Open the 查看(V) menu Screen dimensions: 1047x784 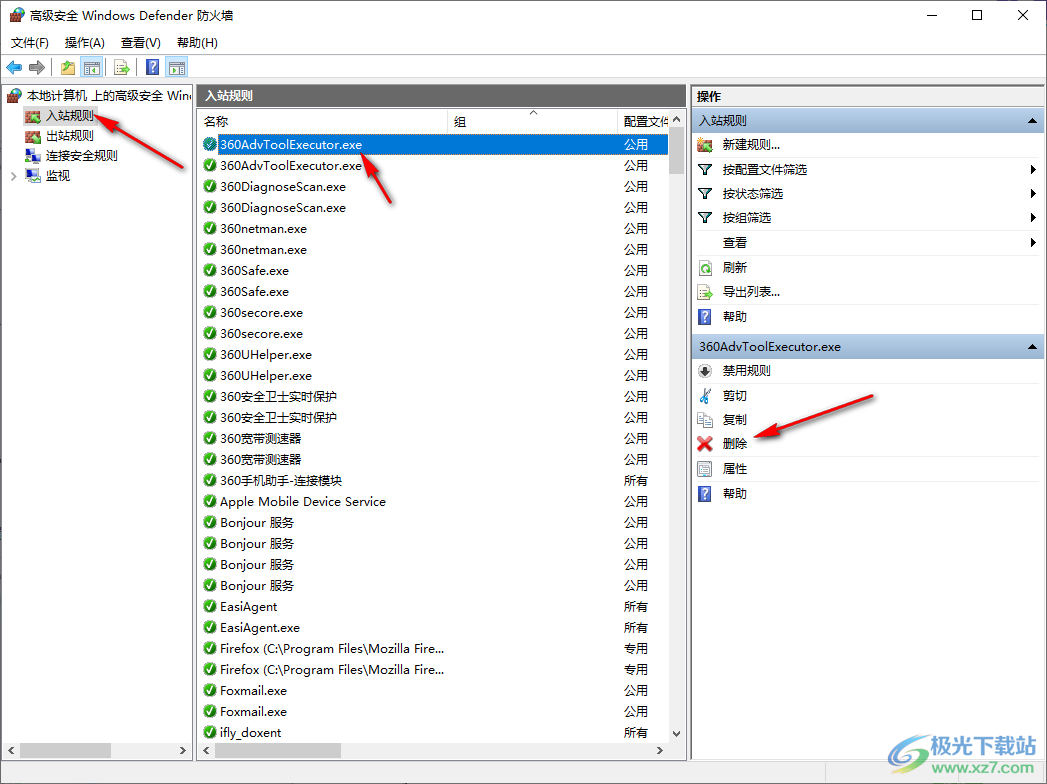click(141, 43)
